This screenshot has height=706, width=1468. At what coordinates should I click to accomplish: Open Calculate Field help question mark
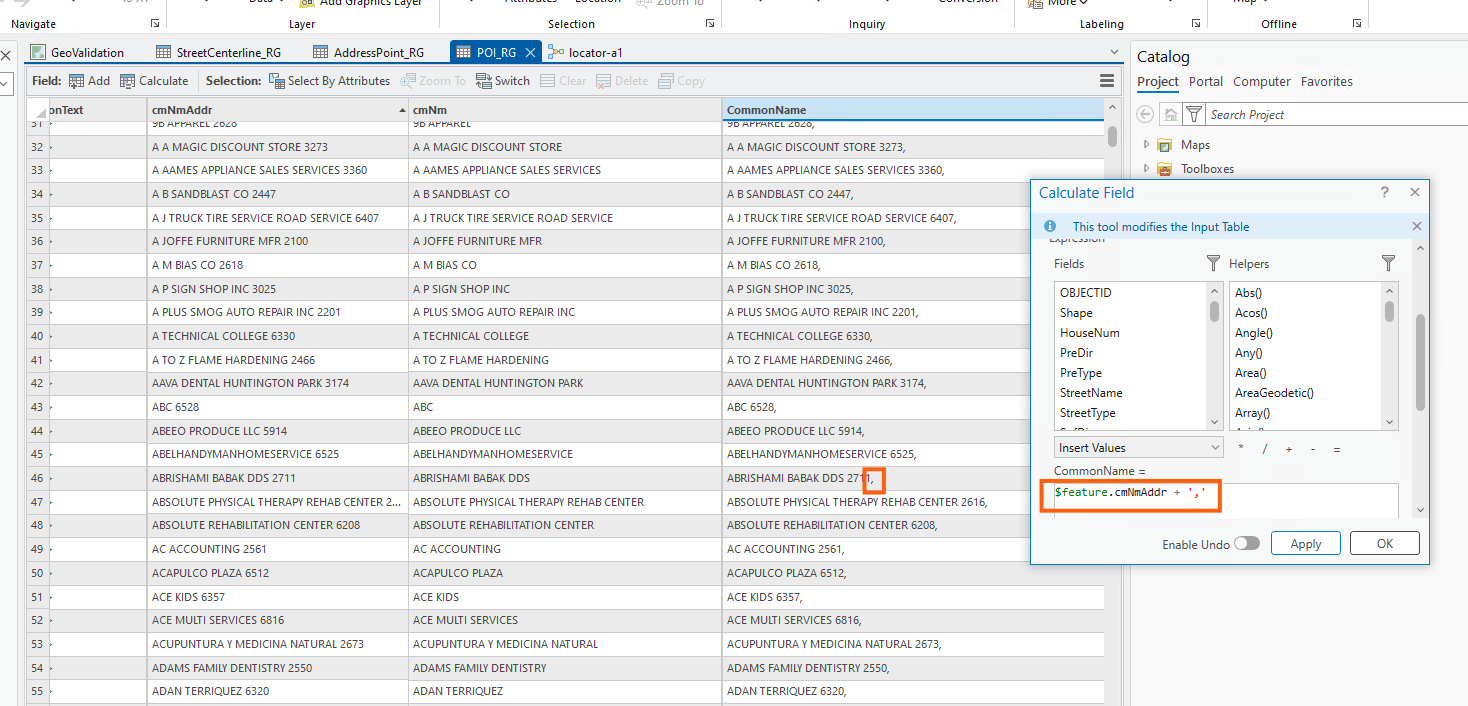pyautogui.click(x=1385, y=192)
